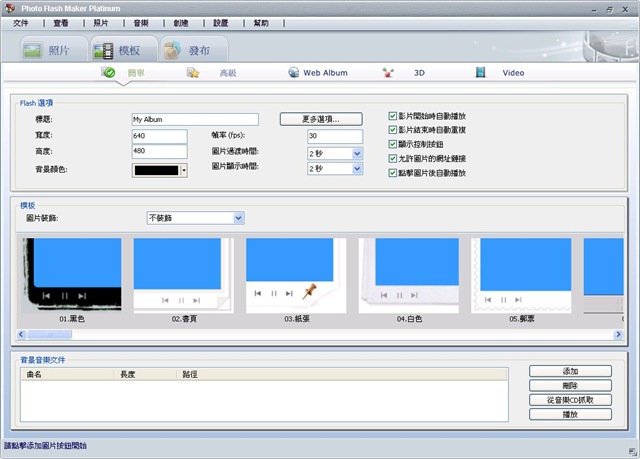
Task: Toggle 顯示控制按鈕 checkbox
Action: [x=392, y=144]
